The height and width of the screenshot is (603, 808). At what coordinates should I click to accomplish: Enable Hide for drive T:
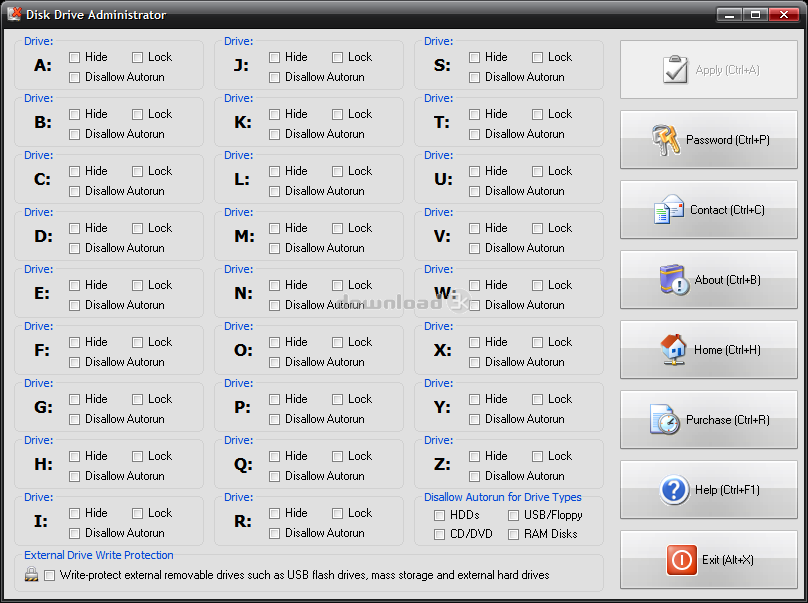click(x=475, y=114)
